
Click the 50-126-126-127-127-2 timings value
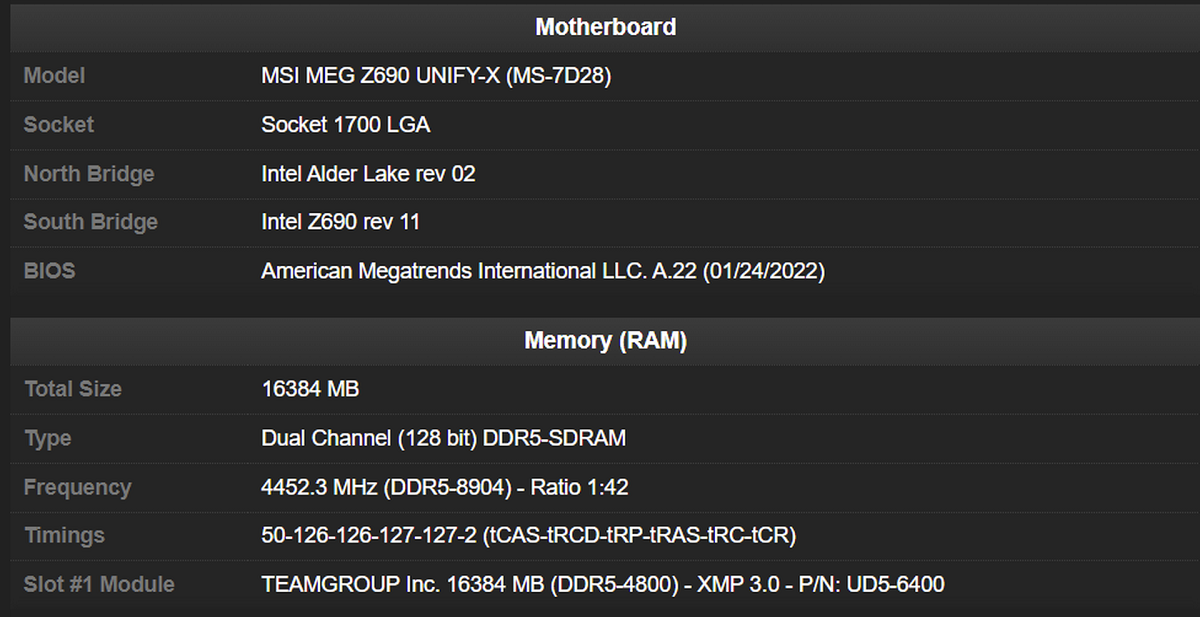pyautogui.click(x=528, y=536)
